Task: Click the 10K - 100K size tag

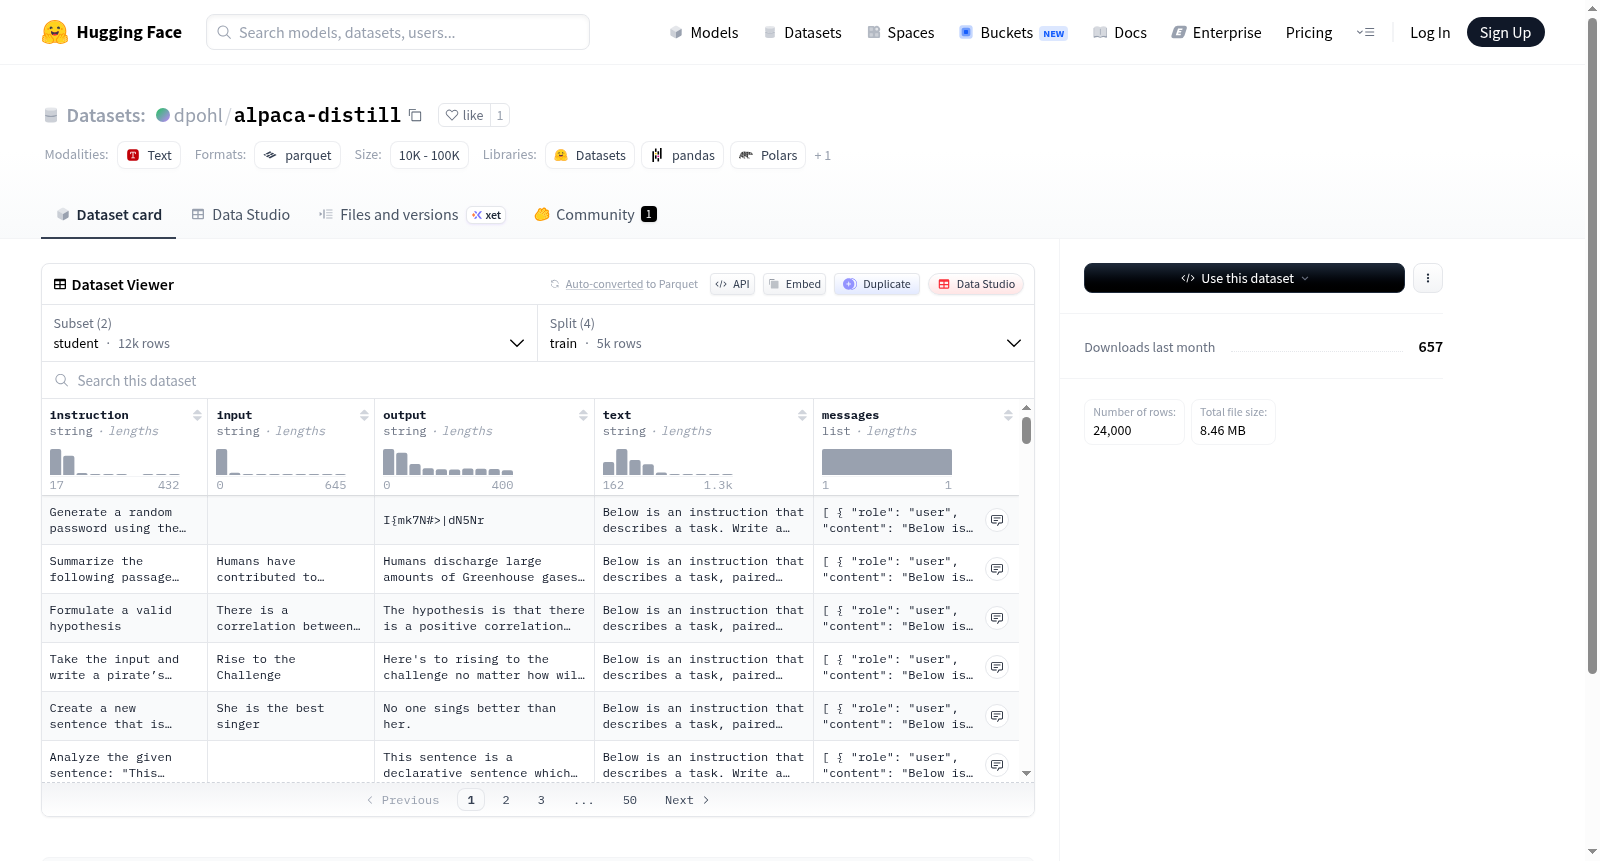Action: (429, 155)
